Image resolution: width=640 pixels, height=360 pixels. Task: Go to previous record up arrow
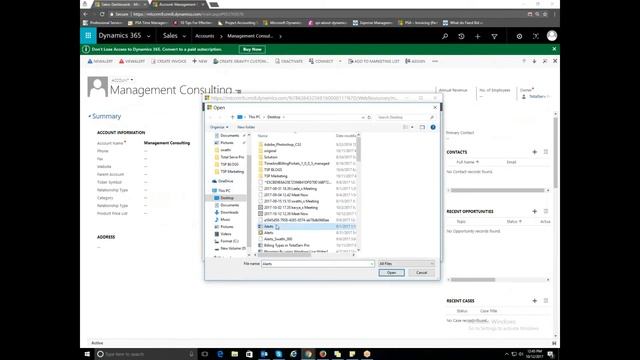(524, 61)
